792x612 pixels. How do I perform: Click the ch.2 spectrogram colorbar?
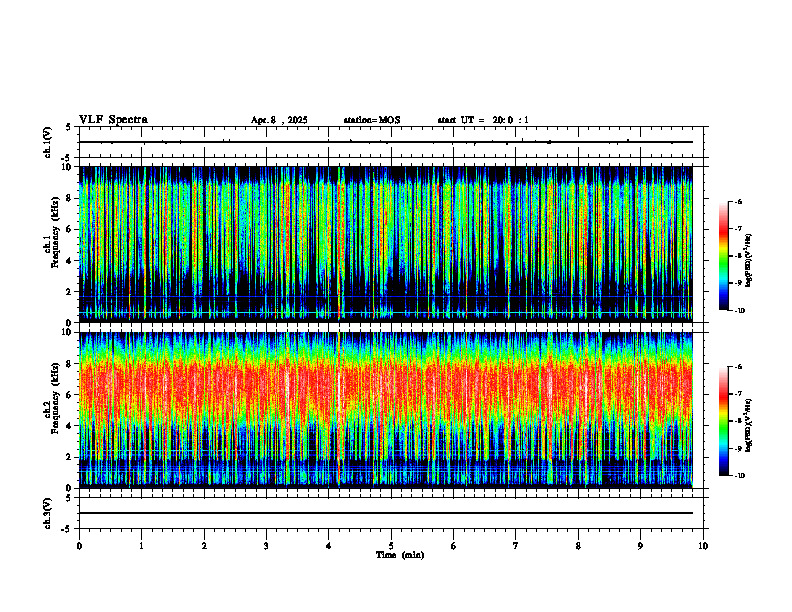point(723,421)
